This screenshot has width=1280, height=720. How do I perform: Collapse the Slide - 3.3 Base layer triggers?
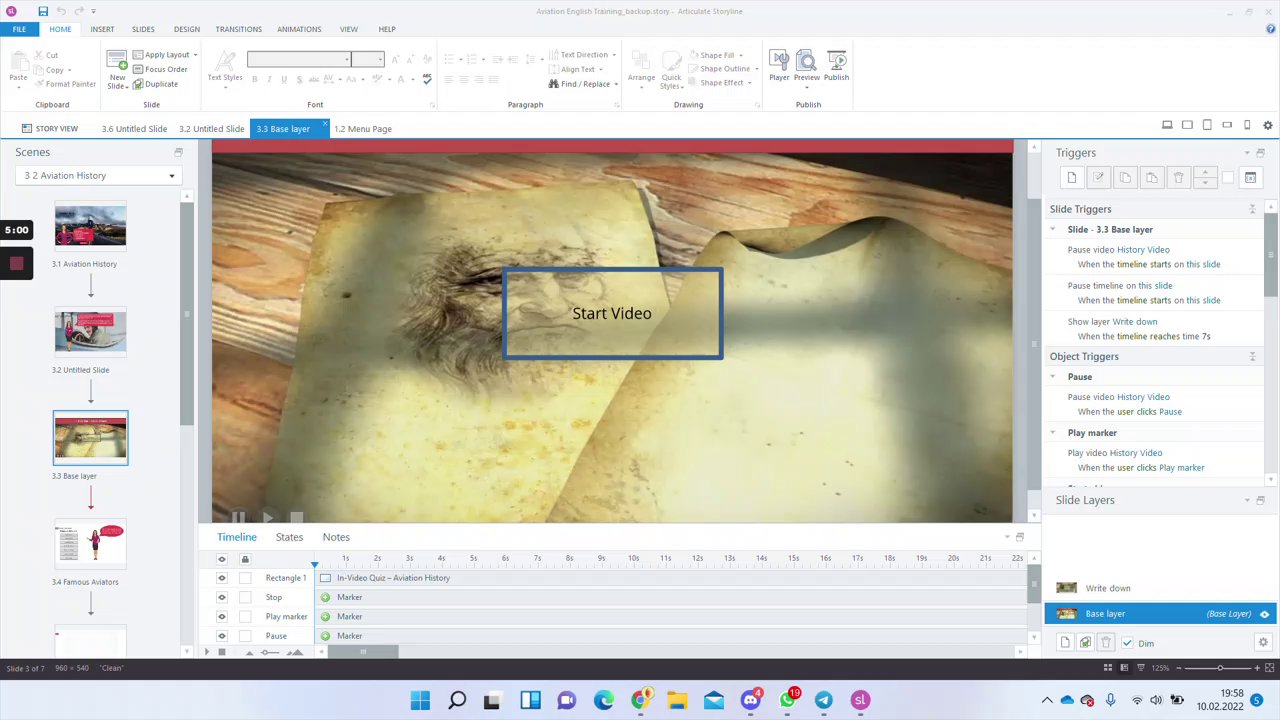[1052, 230]
